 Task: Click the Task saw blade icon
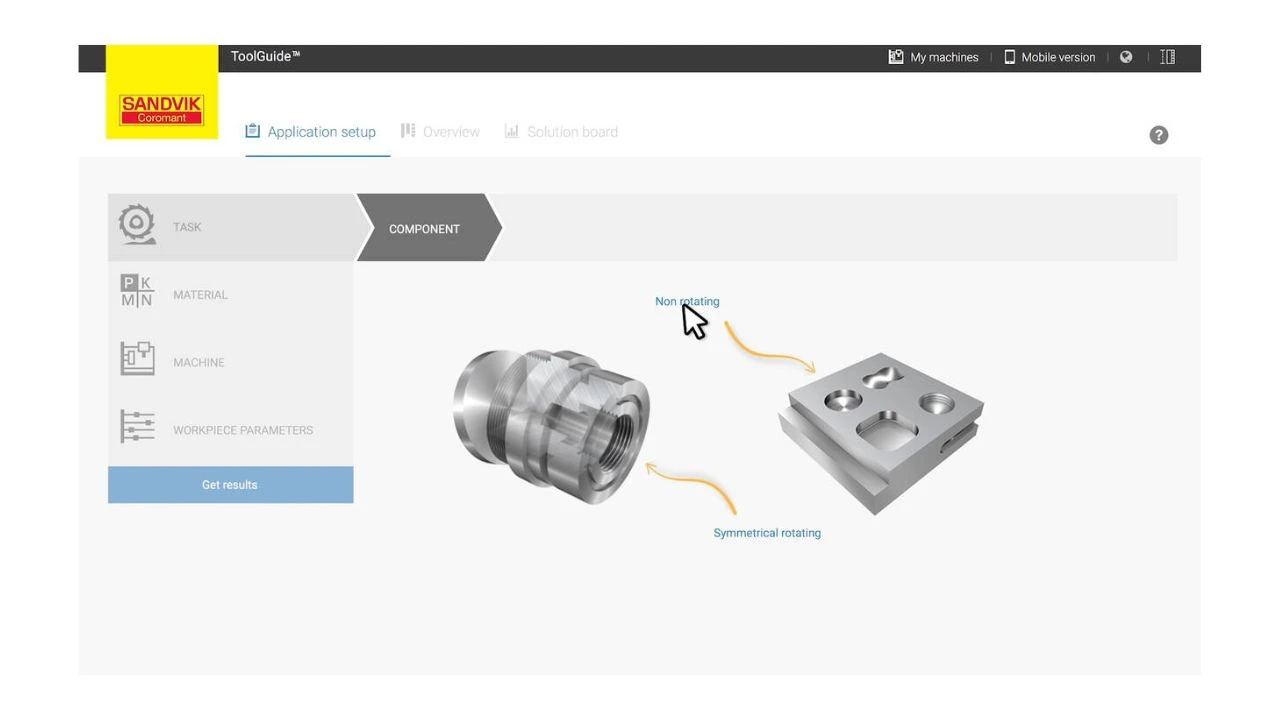[137, 225]
